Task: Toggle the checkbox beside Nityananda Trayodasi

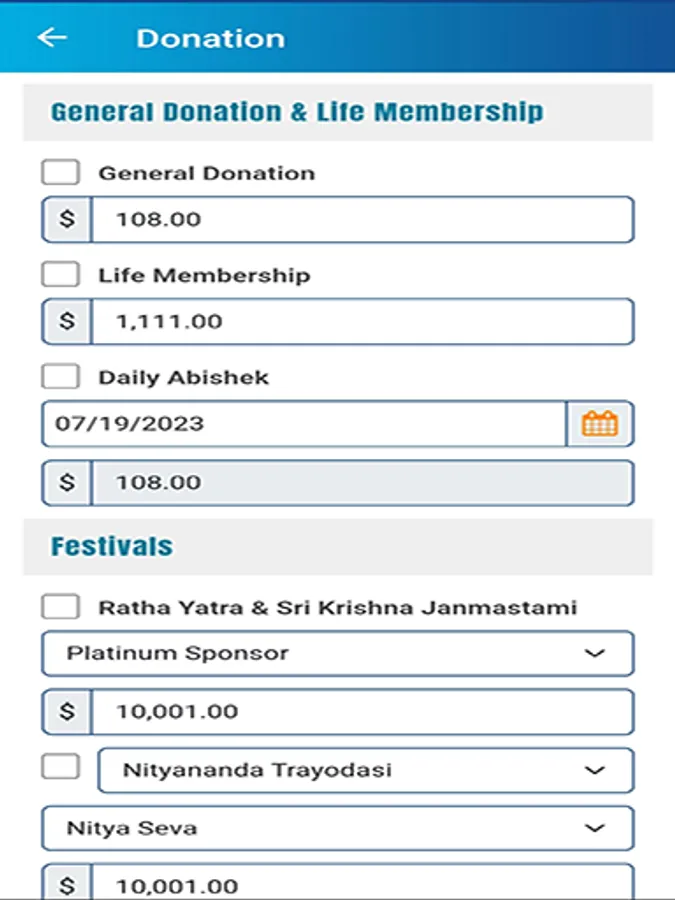Action: [x=61, y=767]
